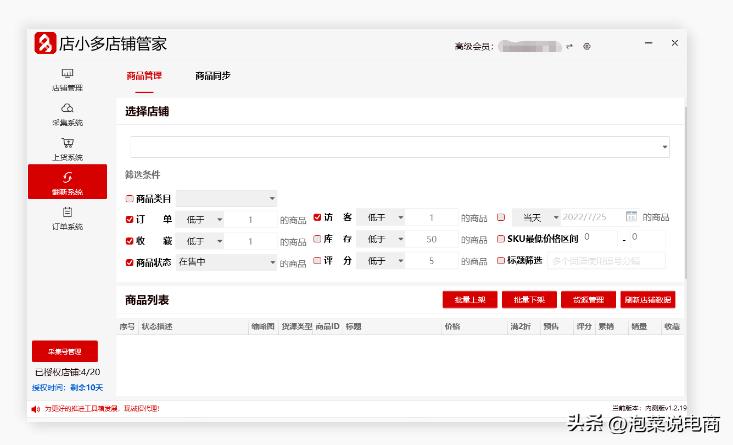The image size is (733, 445).
Task: Click the speaker announcement icon in status bar
Action: pyautogui.click(x=36, y=409)
